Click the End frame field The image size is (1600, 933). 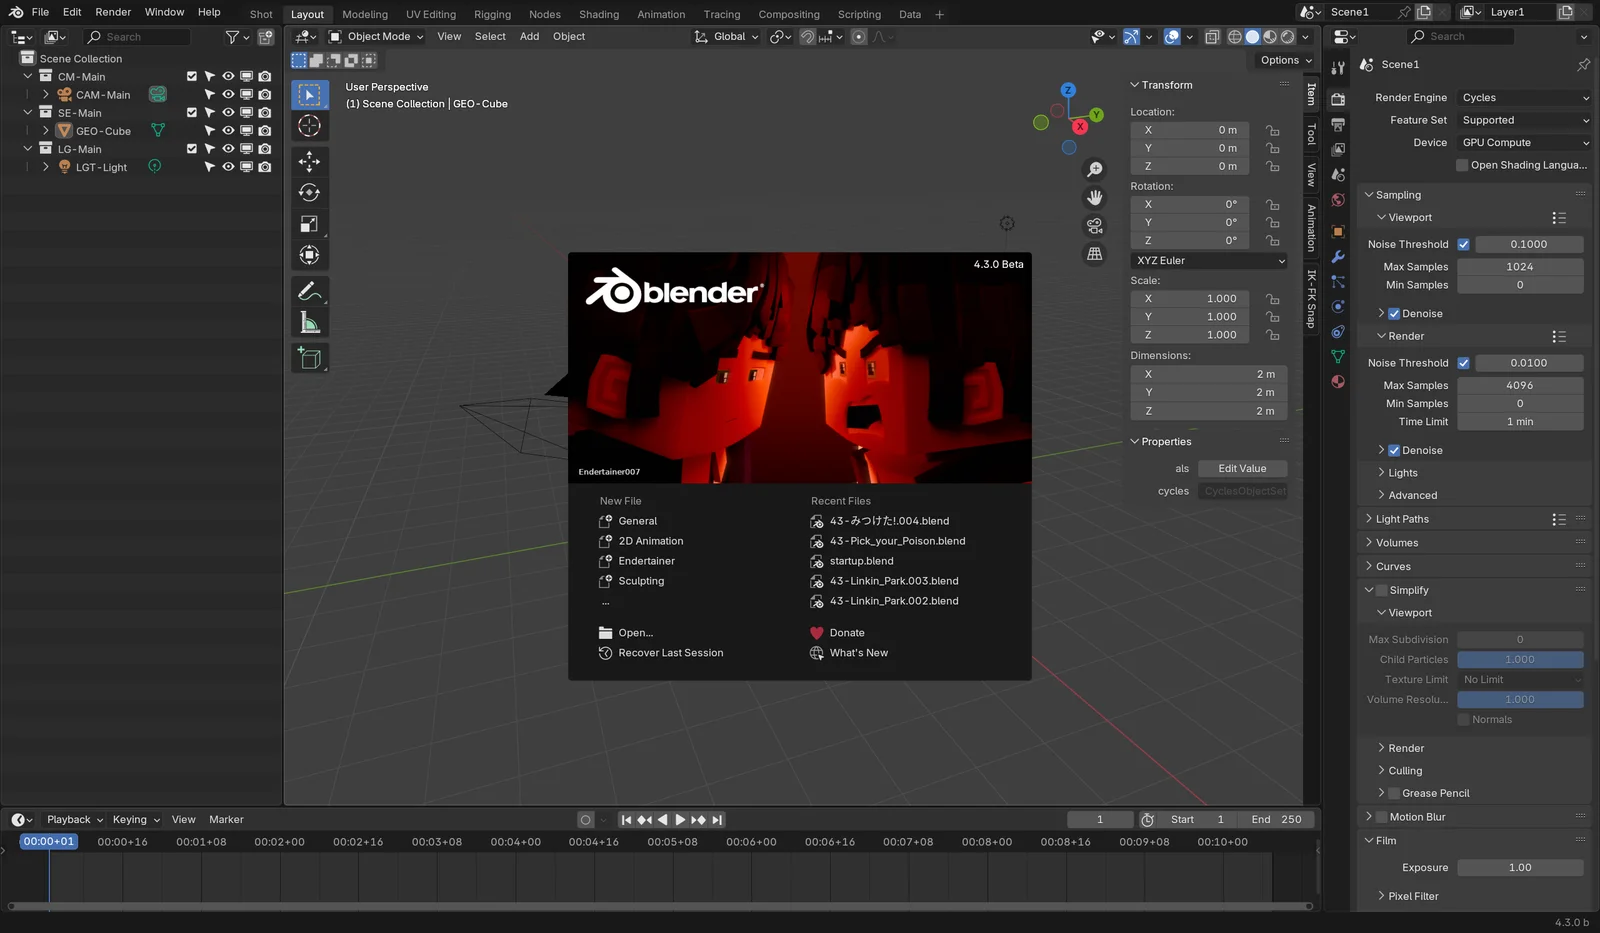pyautogui.click(x=1277, y=820)
